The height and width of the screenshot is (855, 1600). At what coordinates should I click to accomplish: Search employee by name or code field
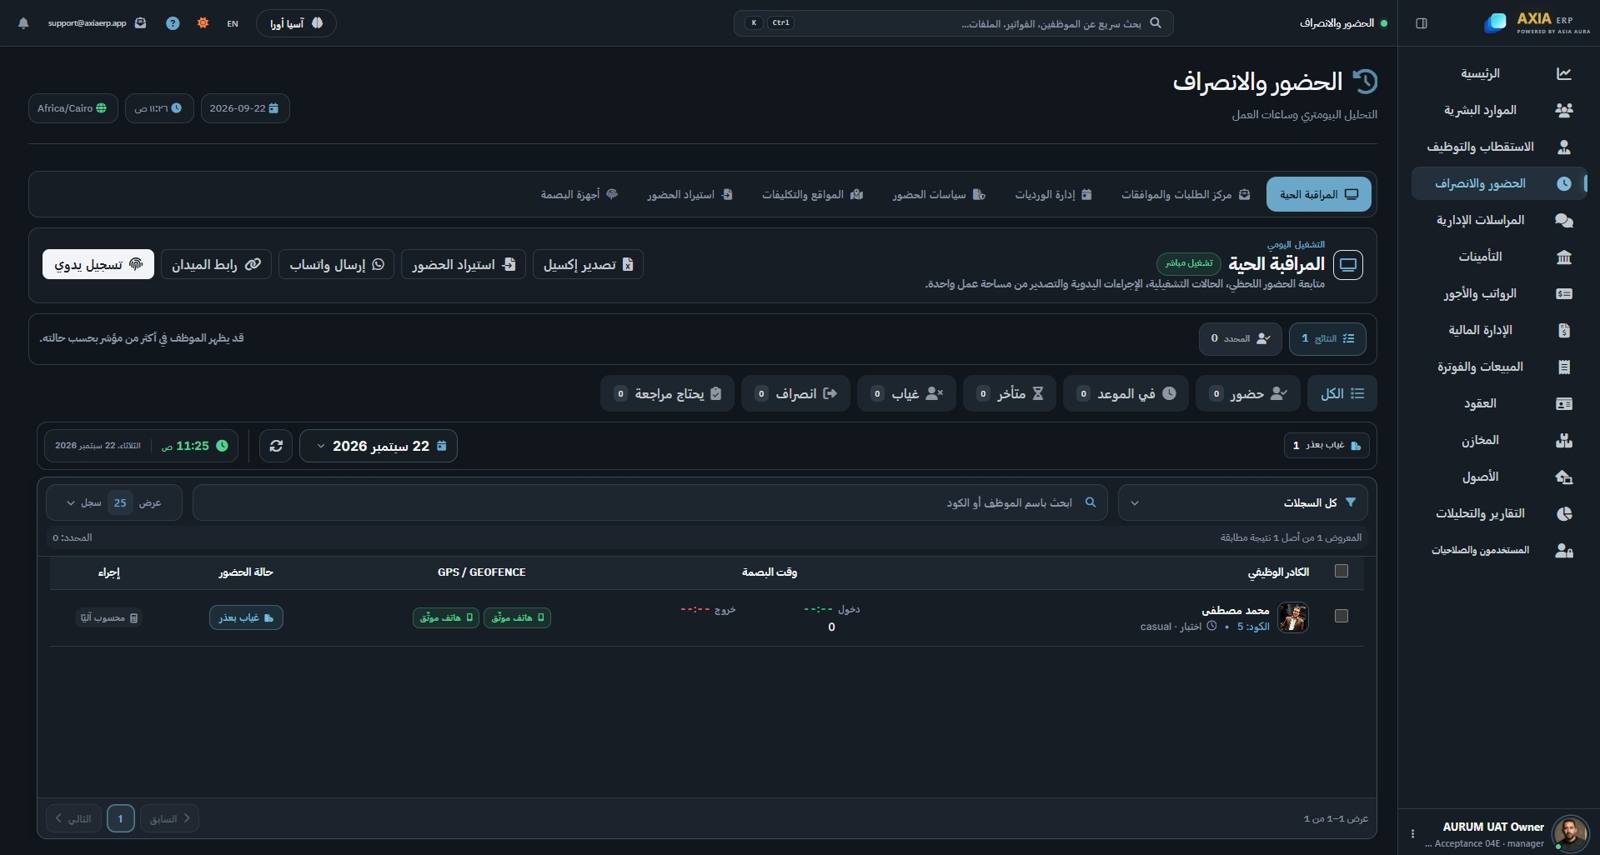coord(650,503)
